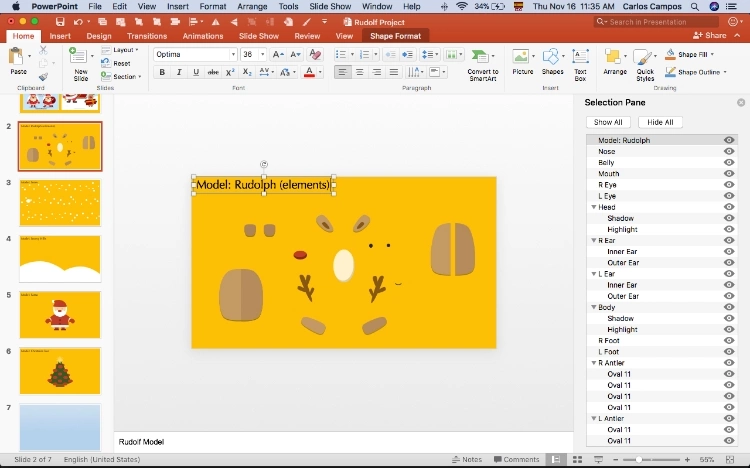Open the Animations ribbon tab
750x468 pixels.
pyautogui.click(x=203, y=36)
